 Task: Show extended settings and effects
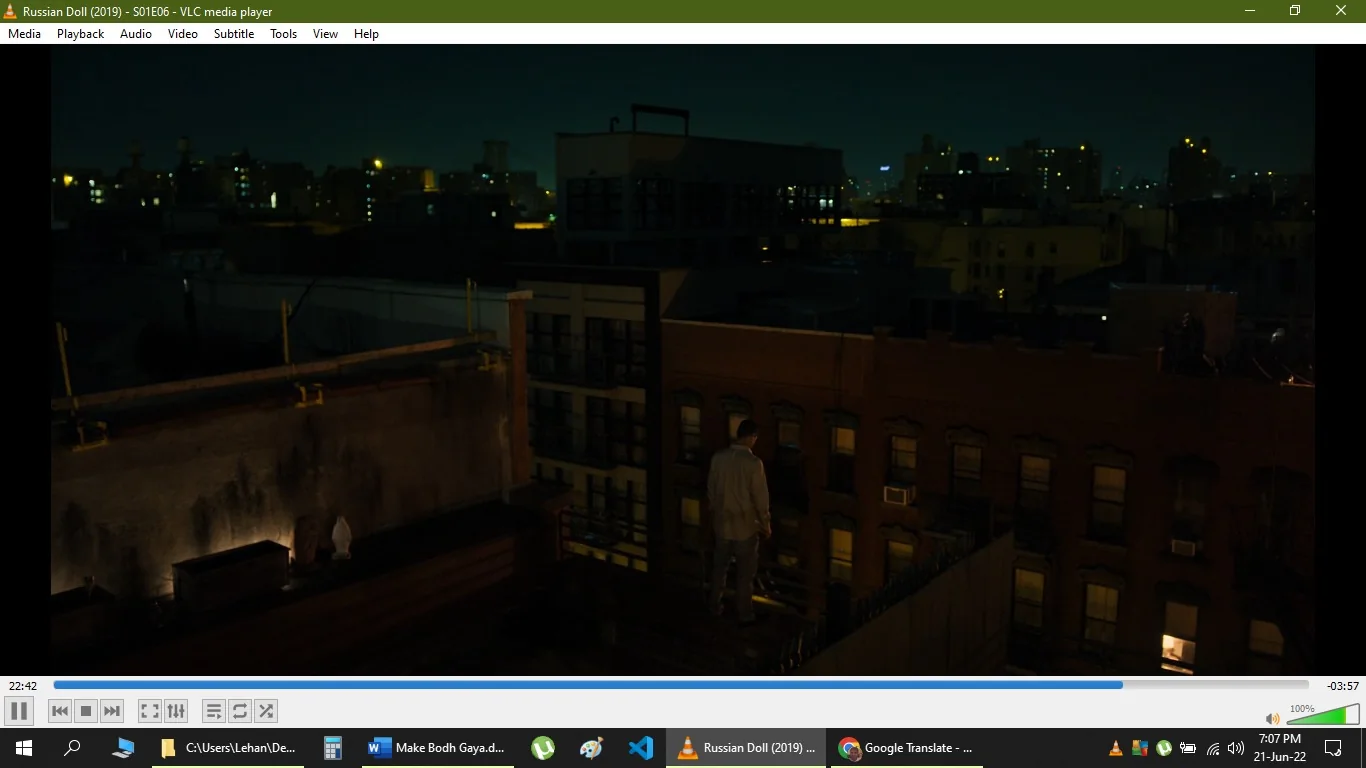[x=176, y=711]
